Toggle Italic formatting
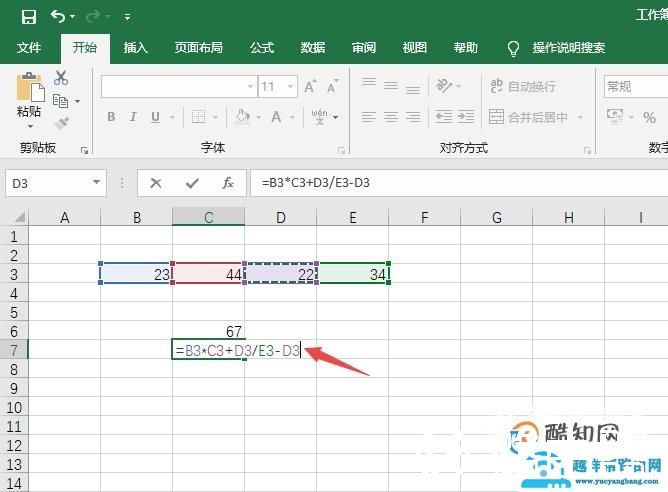668x492 pixels. pyautogui.click(x=133, y=117)
